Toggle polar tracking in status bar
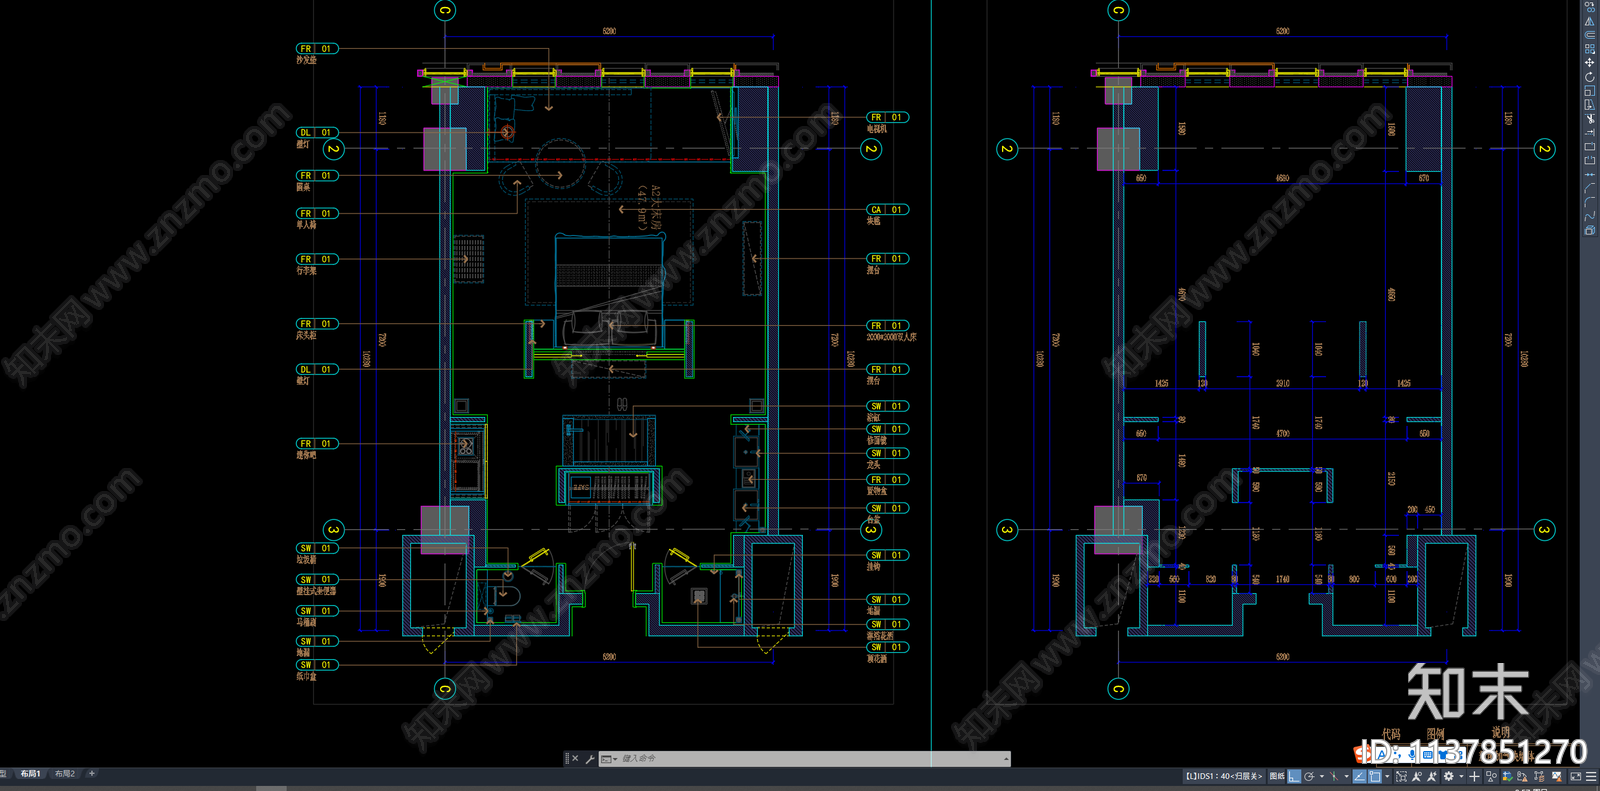The height and width of the screenshot is (791, 1600). (x=1309, y=776)
